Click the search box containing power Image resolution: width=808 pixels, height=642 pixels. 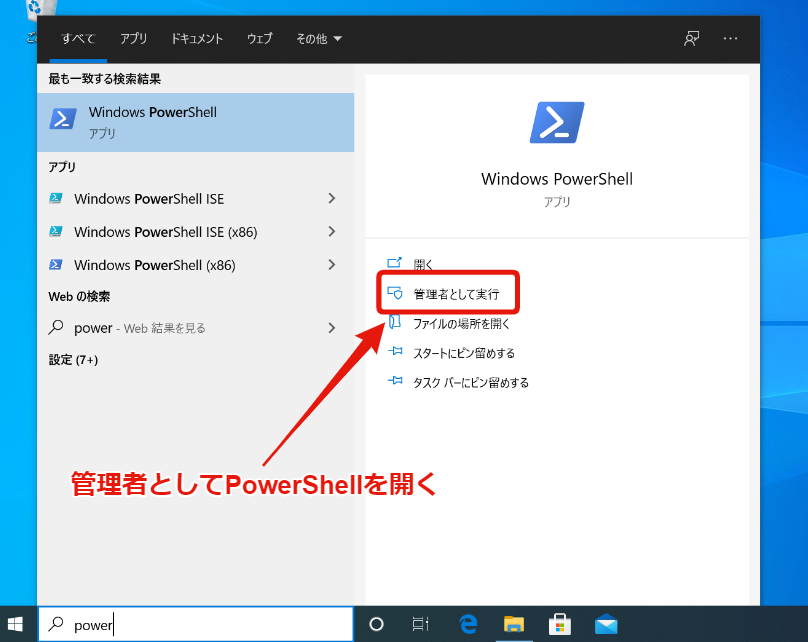pyautogui.click(x=196, y=624)
